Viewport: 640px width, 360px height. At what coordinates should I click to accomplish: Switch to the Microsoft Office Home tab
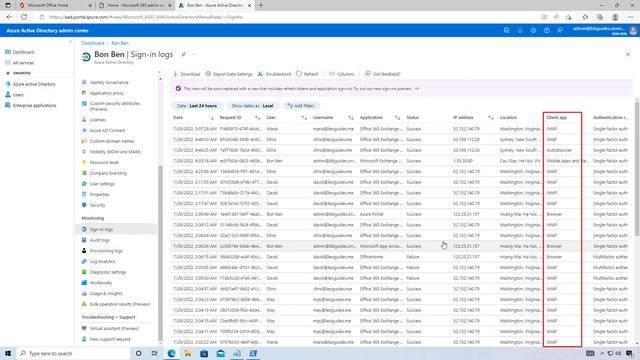pos(56,5)
